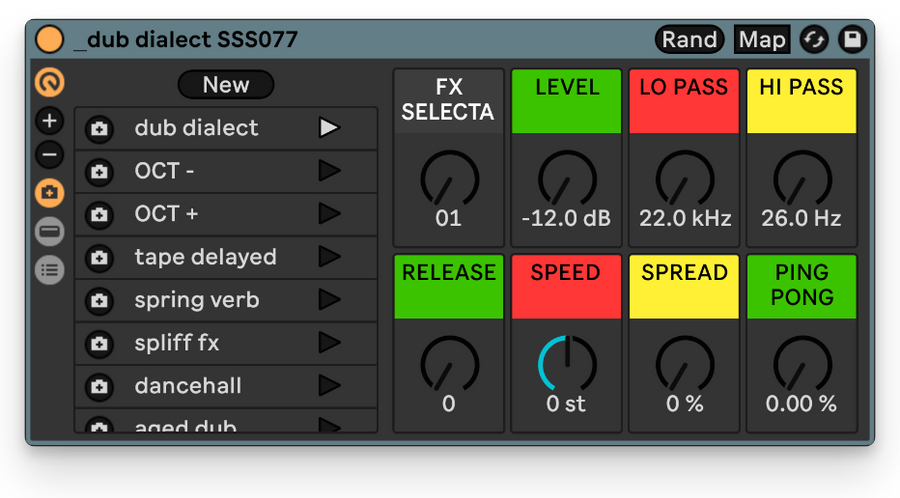Viewport: 900px width, 498px height.
Task: Toggle the macro controls visibility icon
Action: pyautogui.click(x=49, y=83)
